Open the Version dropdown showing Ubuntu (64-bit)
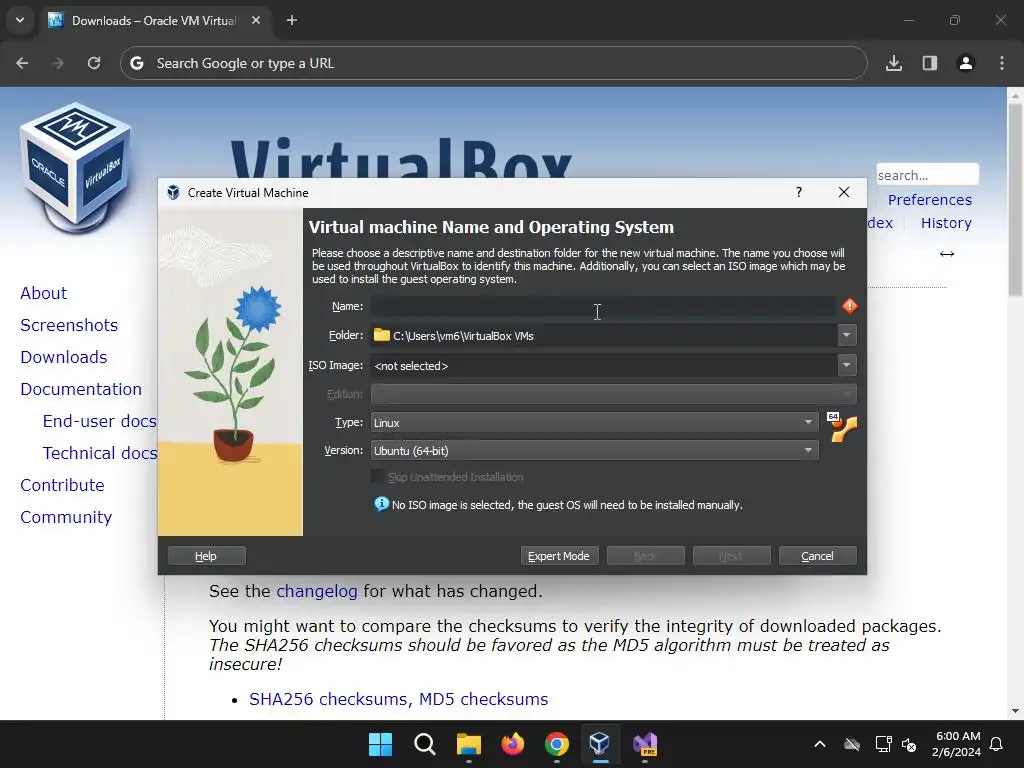Image resolution: width=1024 pixels, height=768 pixels. click(x=594, y=451)
